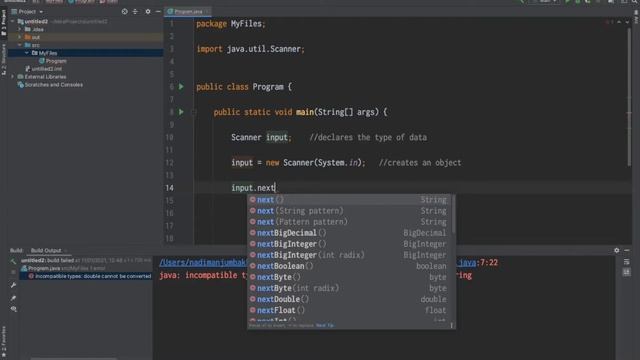This screenshot has width=640, height=360.
Task: Open the Project tool window side tab
Action: click(x=4, y=22)
